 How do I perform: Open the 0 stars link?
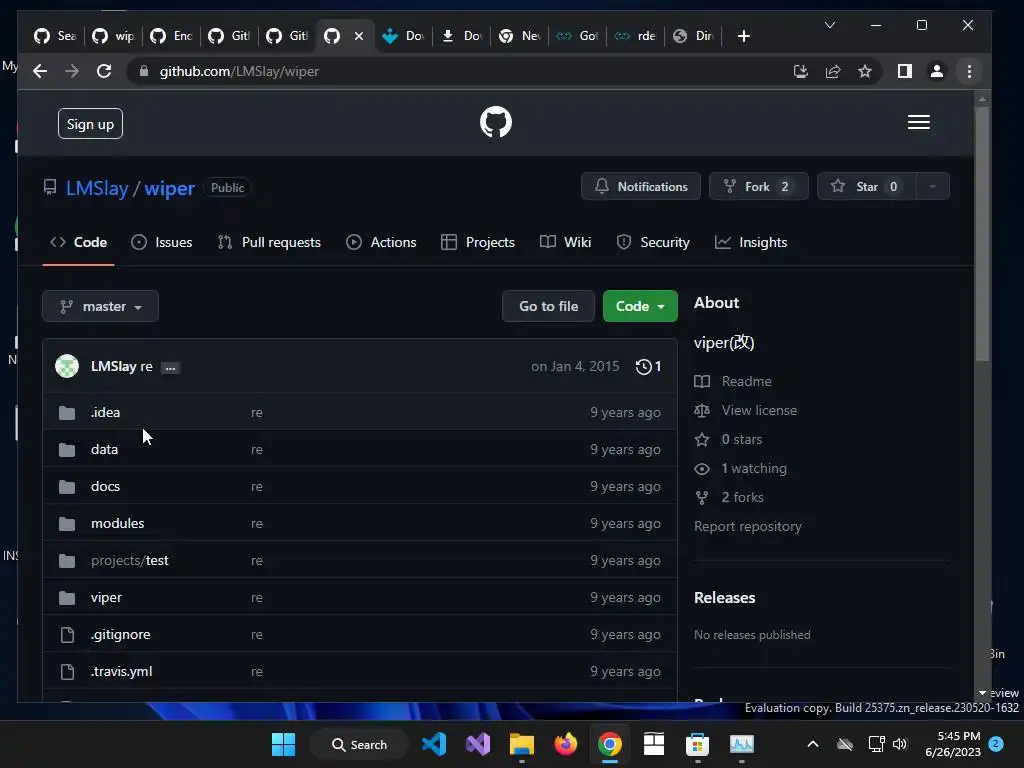(x=741, y=440)
